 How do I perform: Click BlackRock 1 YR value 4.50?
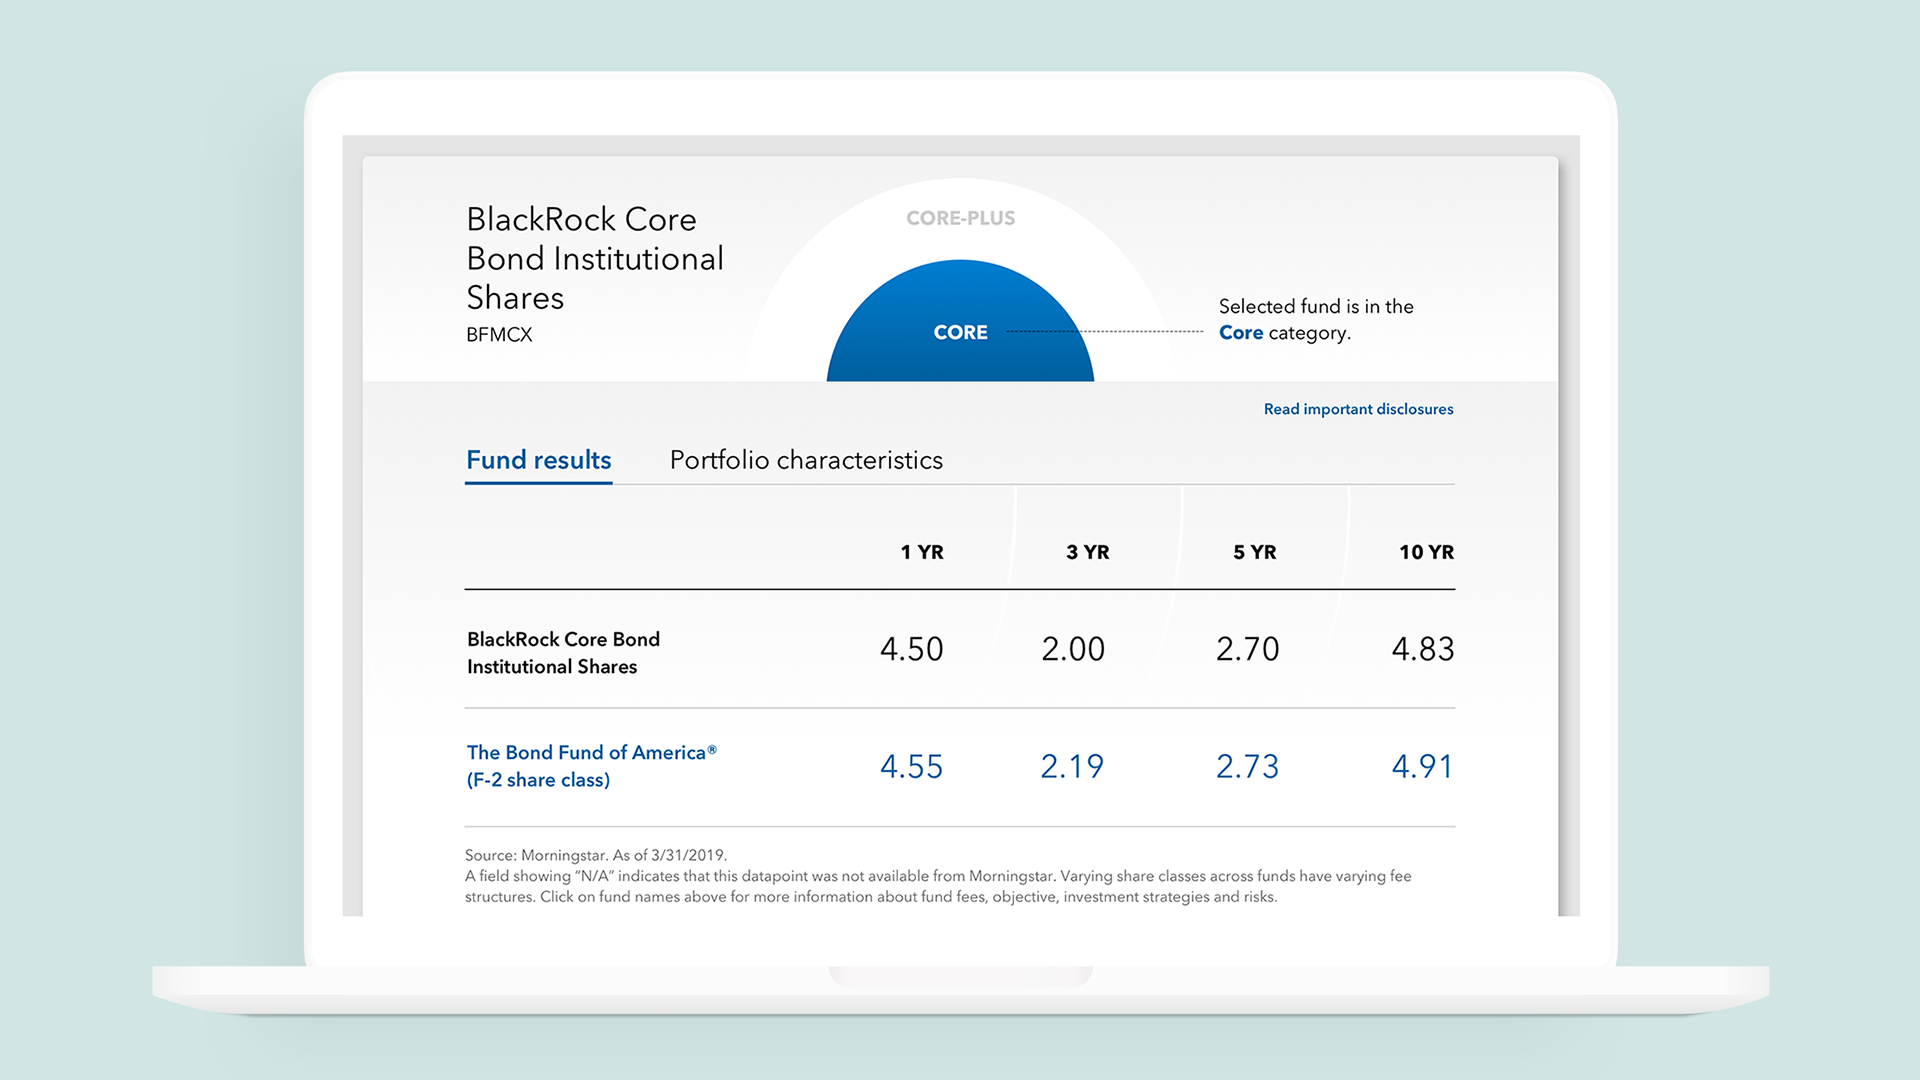click(x=911, y=649)
